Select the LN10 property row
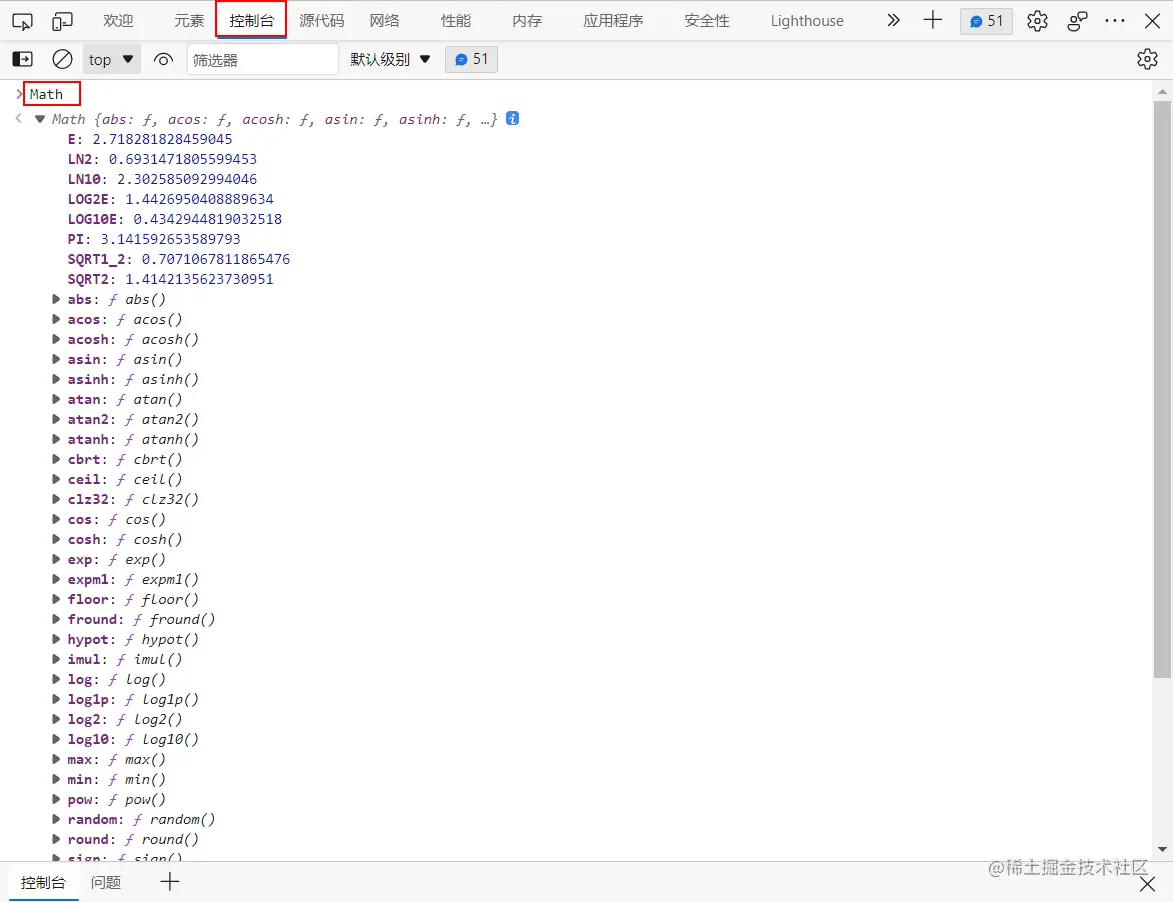Screen dimensions: 1173x902 pyautogui.click(x=162, y=180)
